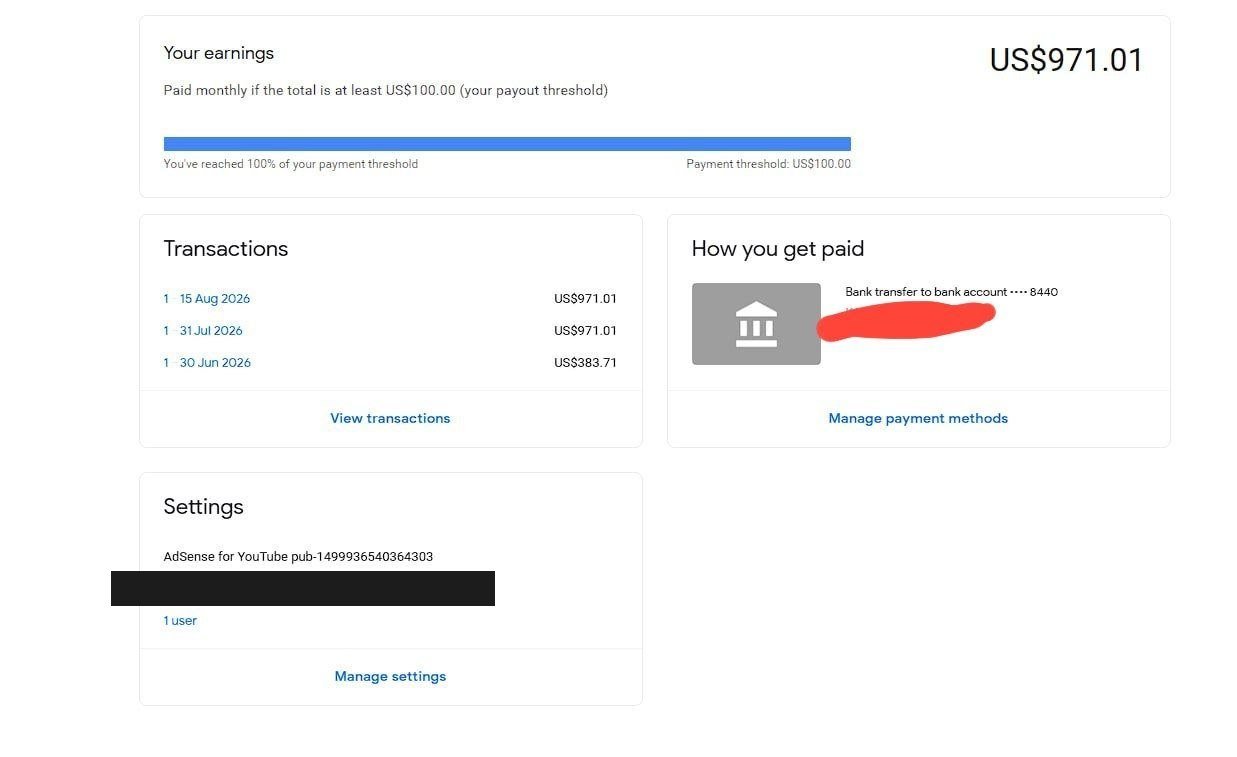Open Manage payment methods link
The width and height of the screenshot is (1237, 757).
[918, 418]
